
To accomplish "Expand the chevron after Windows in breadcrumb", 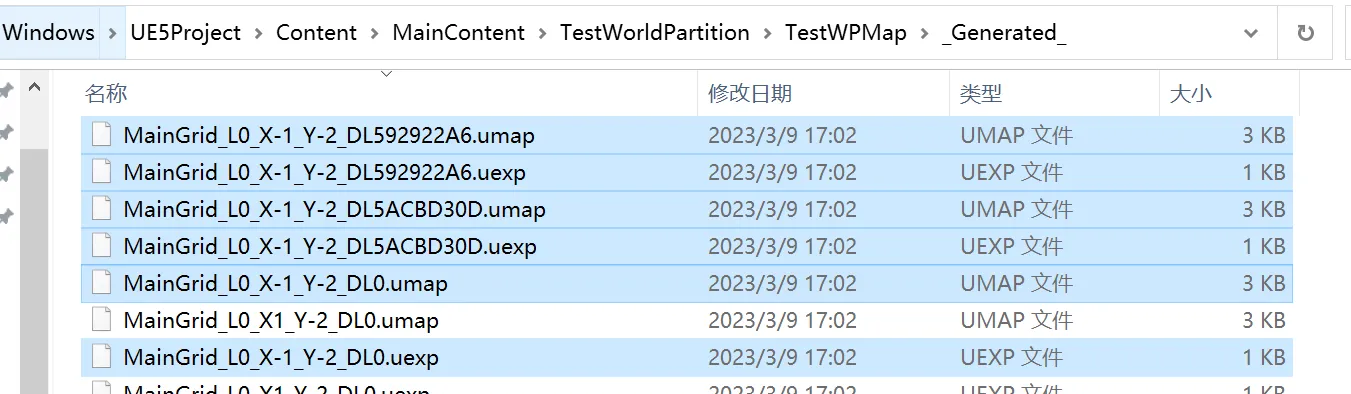I will tap(112, 33).
